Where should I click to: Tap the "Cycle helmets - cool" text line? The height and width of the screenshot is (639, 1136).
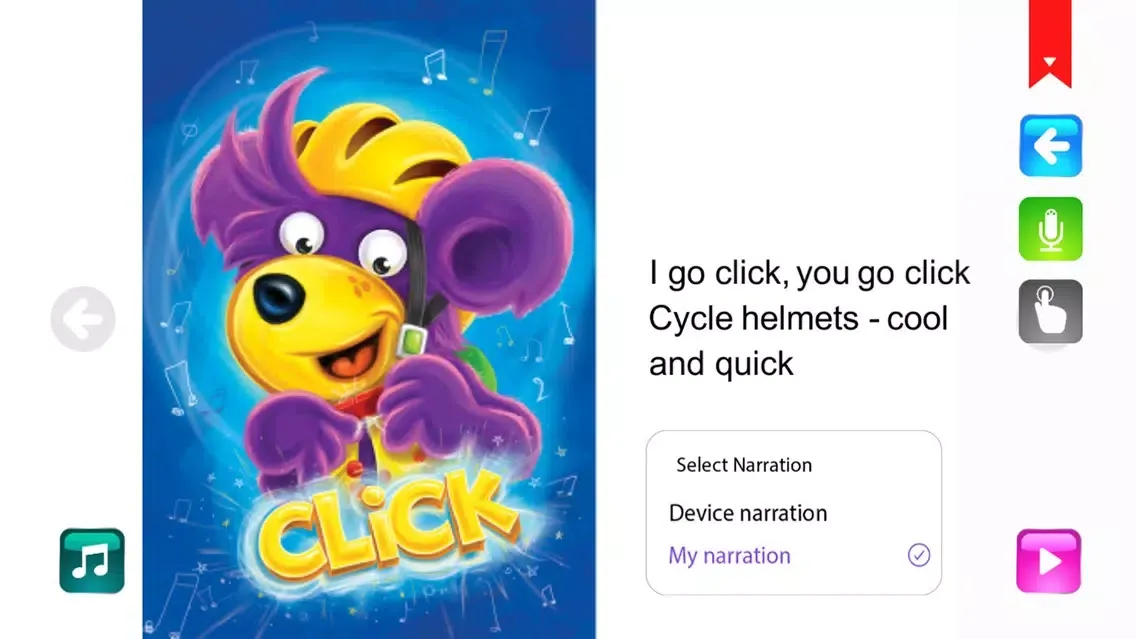tap(798, 318)
